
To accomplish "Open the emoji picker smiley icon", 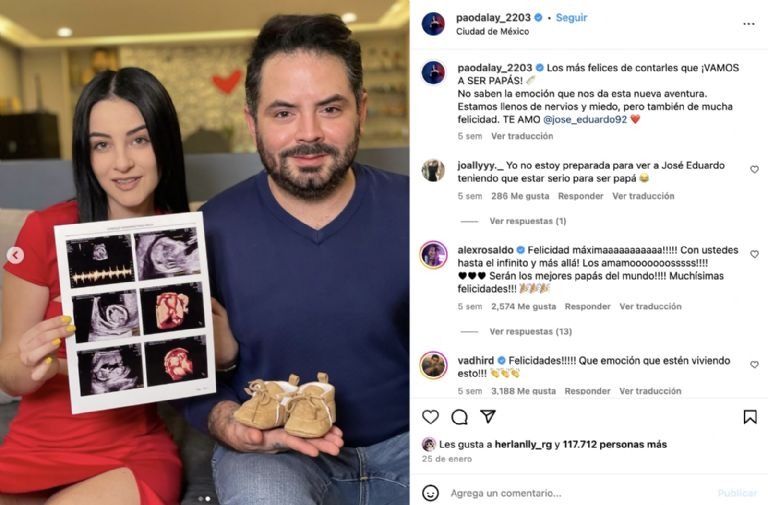I will coord(431,493).
